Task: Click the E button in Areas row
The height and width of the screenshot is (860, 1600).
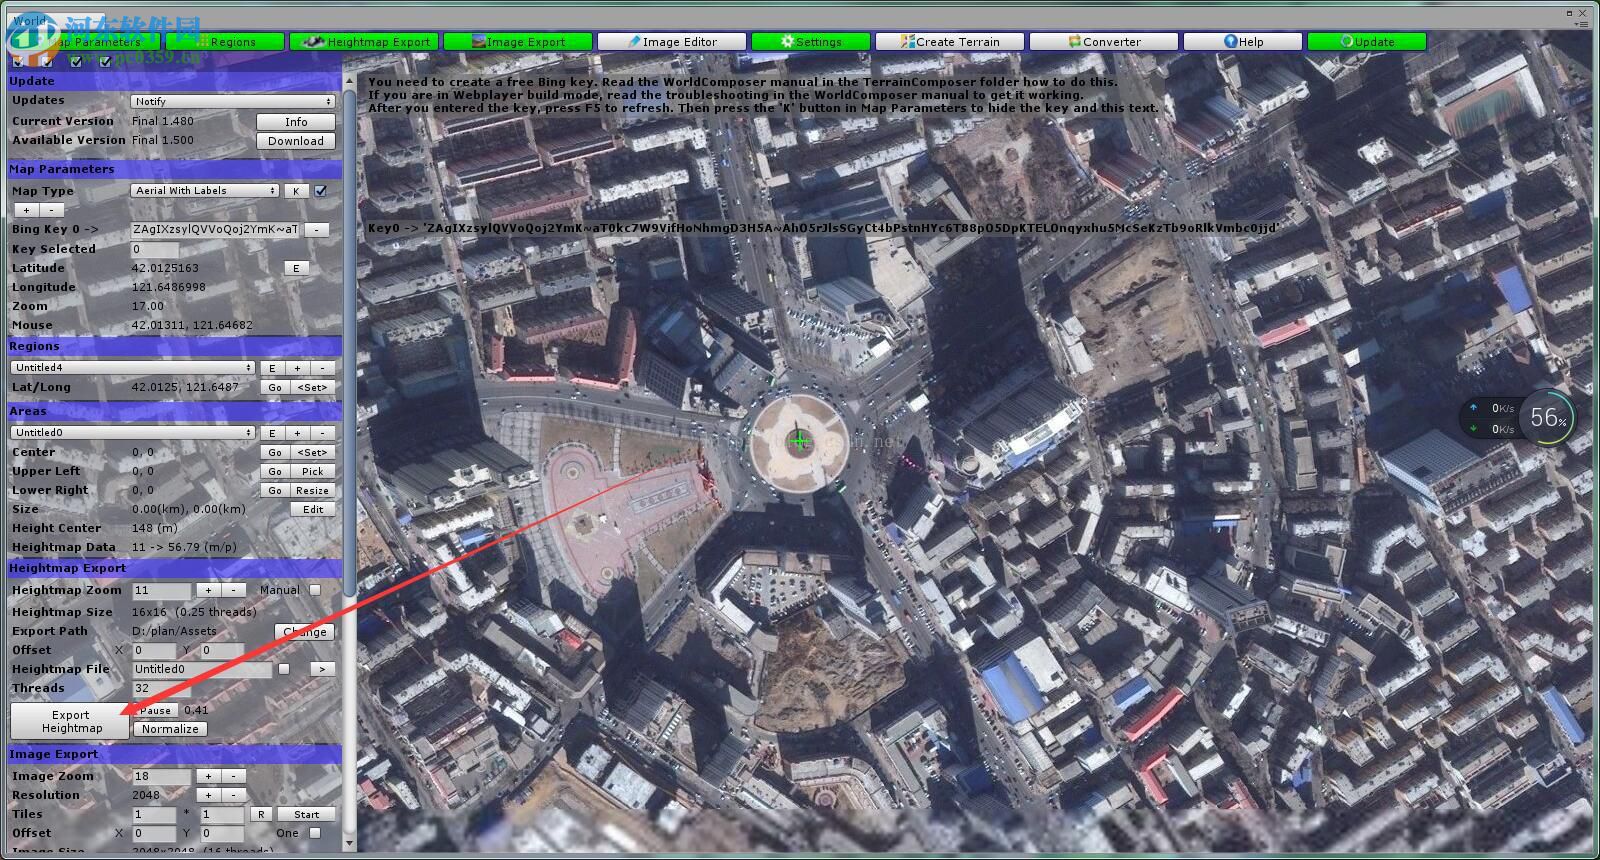Action: pos(272,433)
